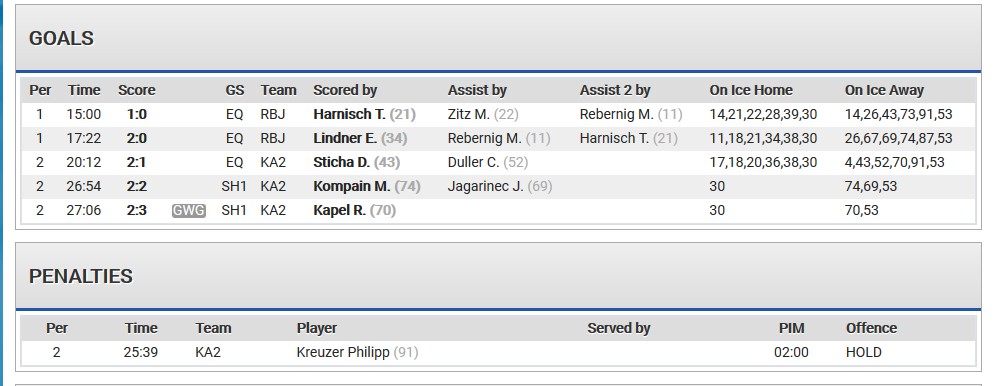Click the Scored by column header
This screenshot has width=994, height=386.
click(x=345, y=91)
